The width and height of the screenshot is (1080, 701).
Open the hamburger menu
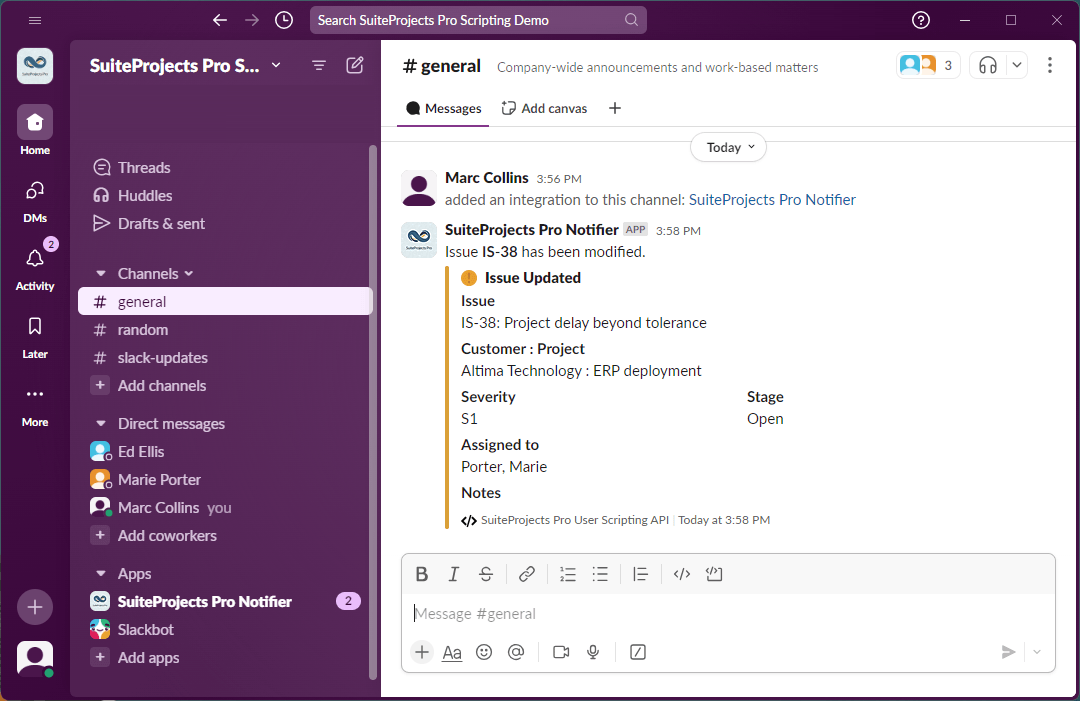point(35,21)
